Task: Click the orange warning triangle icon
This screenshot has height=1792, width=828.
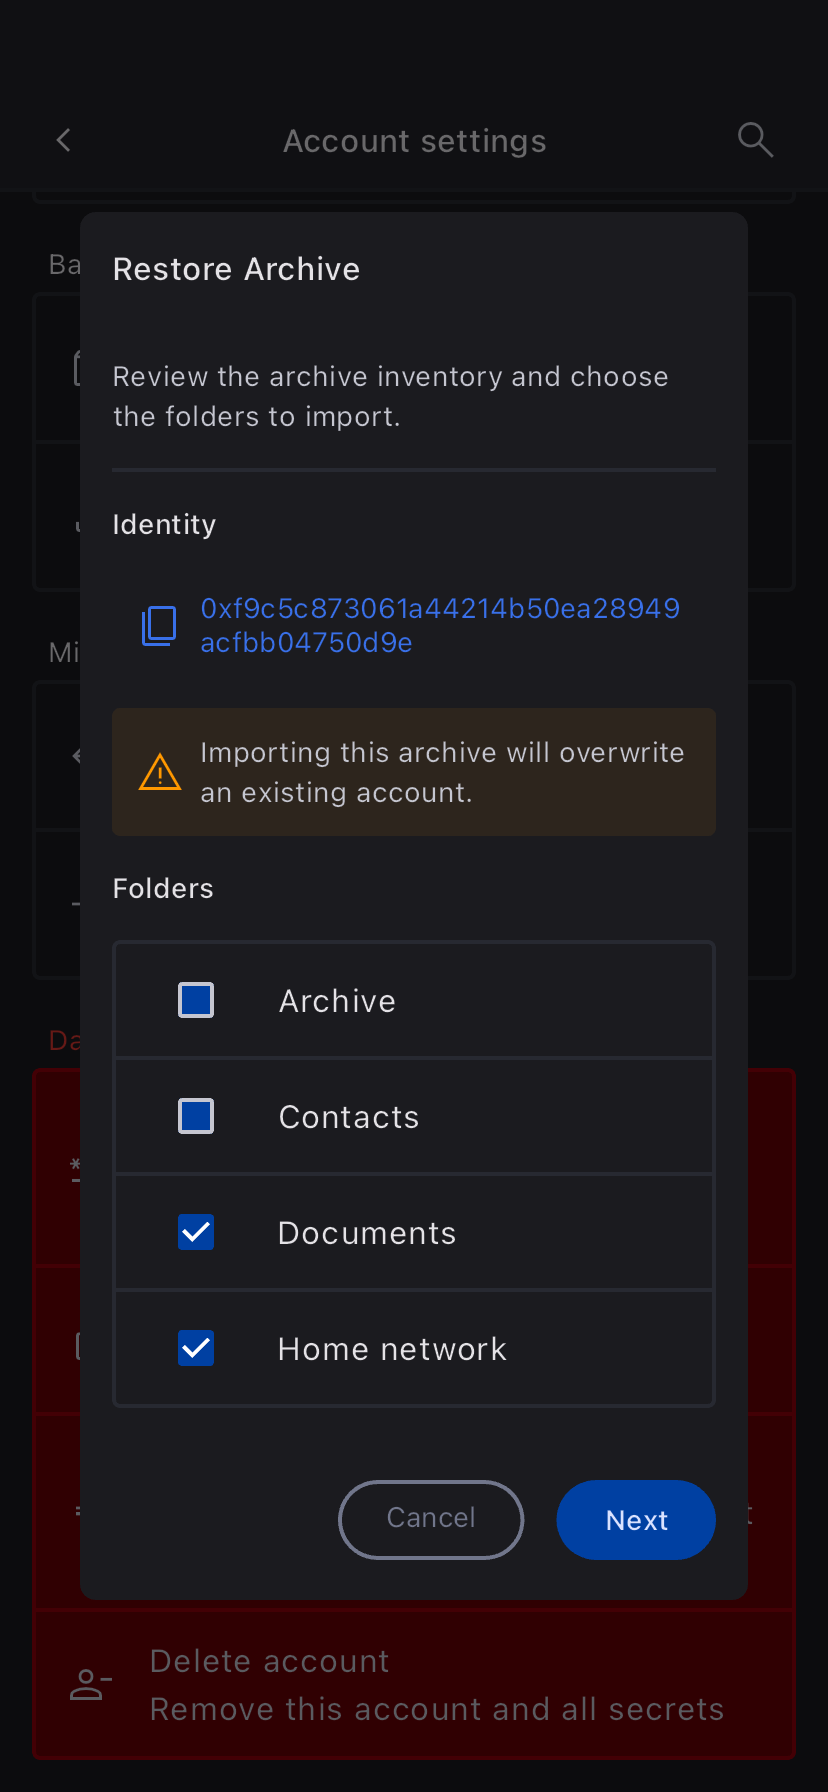Action: point(160,772)
